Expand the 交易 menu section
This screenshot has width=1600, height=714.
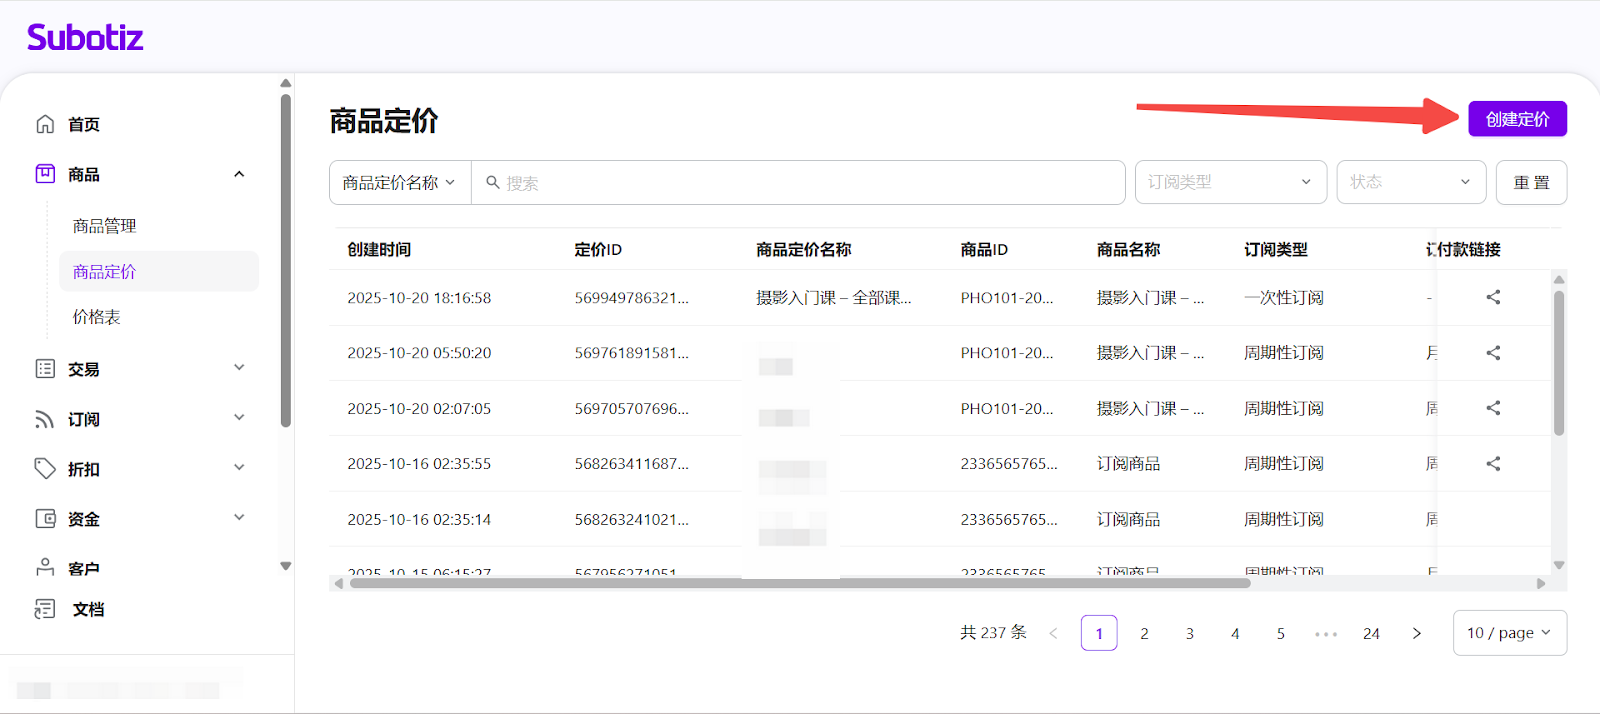(x=140, y=369)
